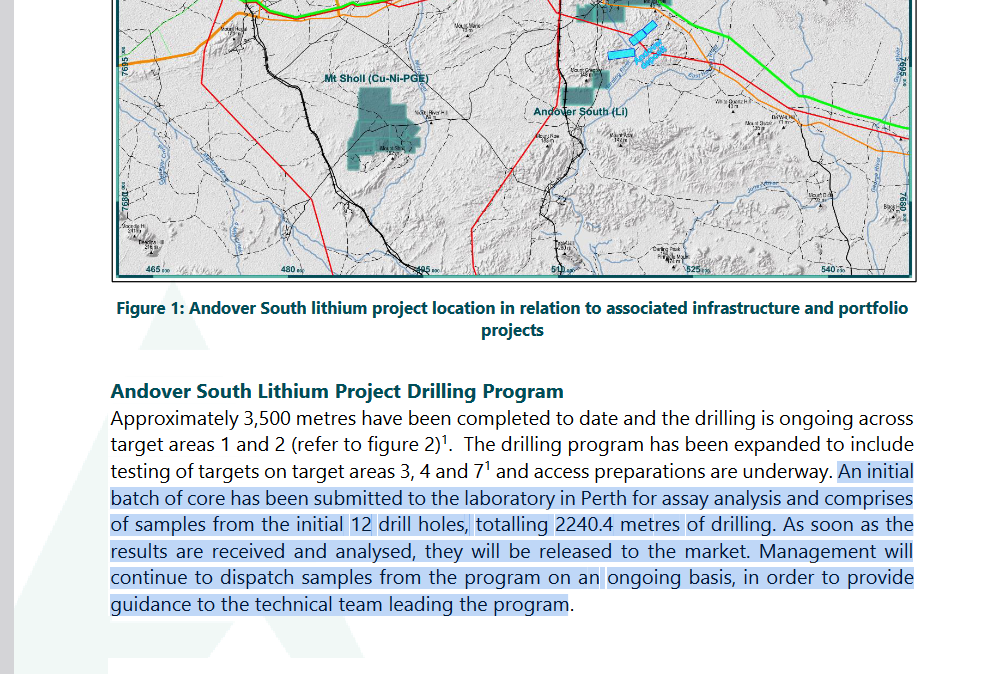The image size is (986, 674).
Task: Click the Andover South (Li) map label
Action: pos(580,111)
